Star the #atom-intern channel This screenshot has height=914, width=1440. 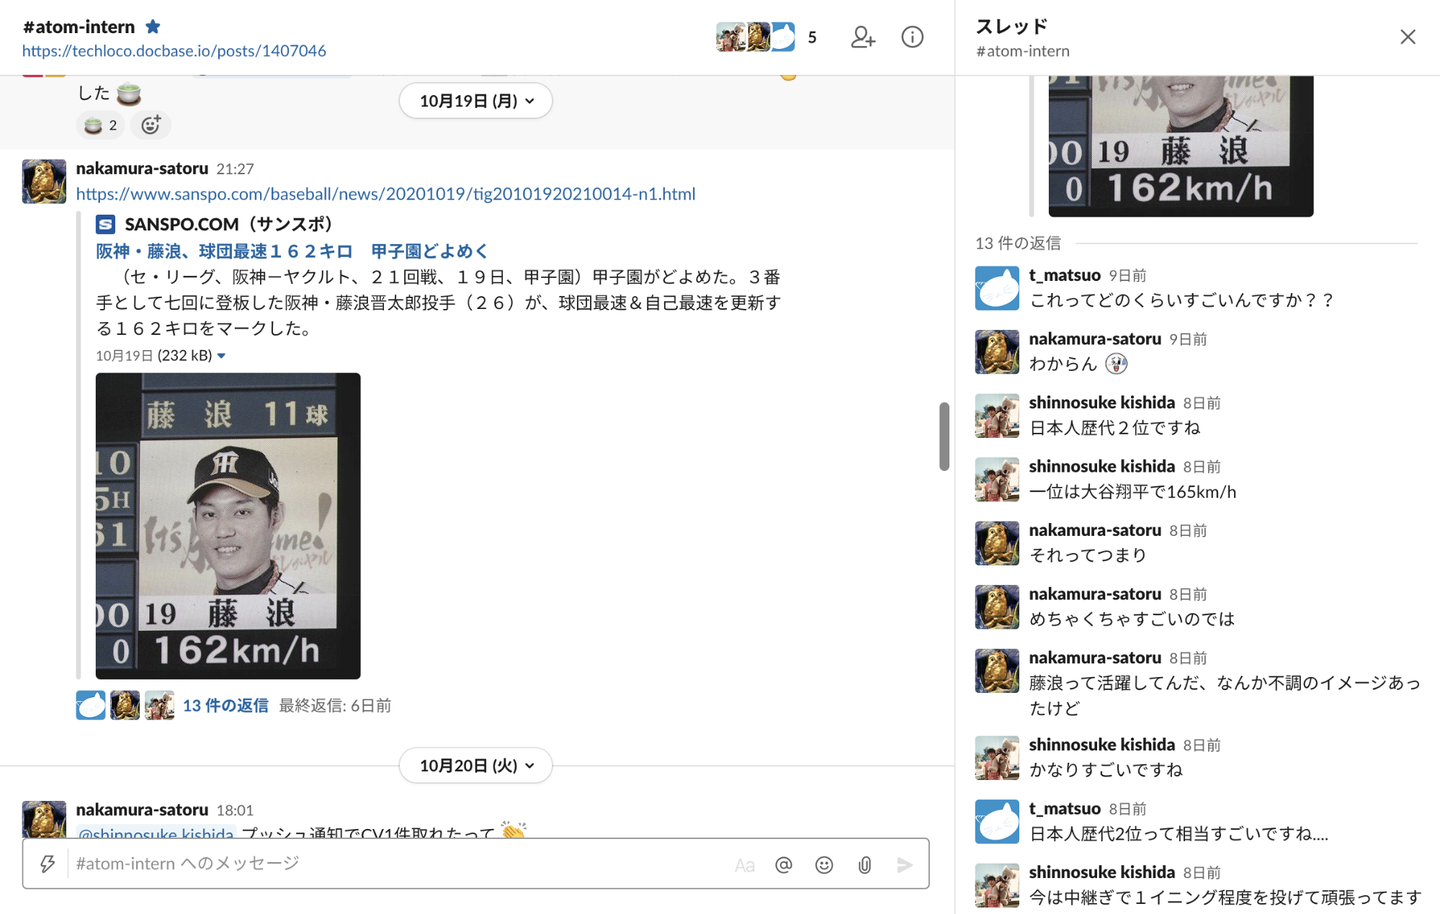[x=153, y=27]
